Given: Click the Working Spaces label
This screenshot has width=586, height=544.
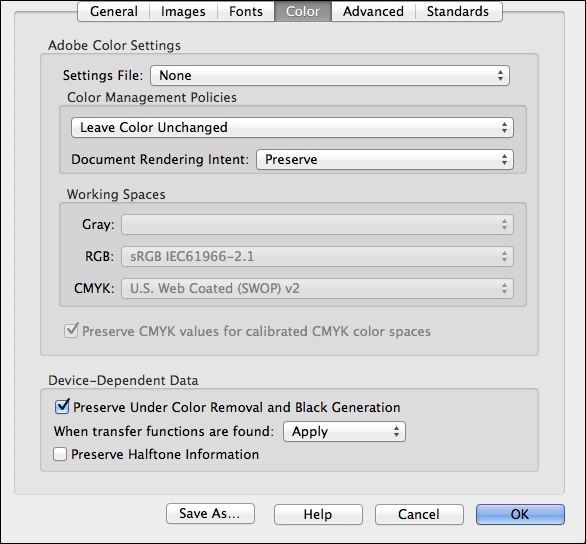Looking at the screenshot, I should tap(116, 195).
